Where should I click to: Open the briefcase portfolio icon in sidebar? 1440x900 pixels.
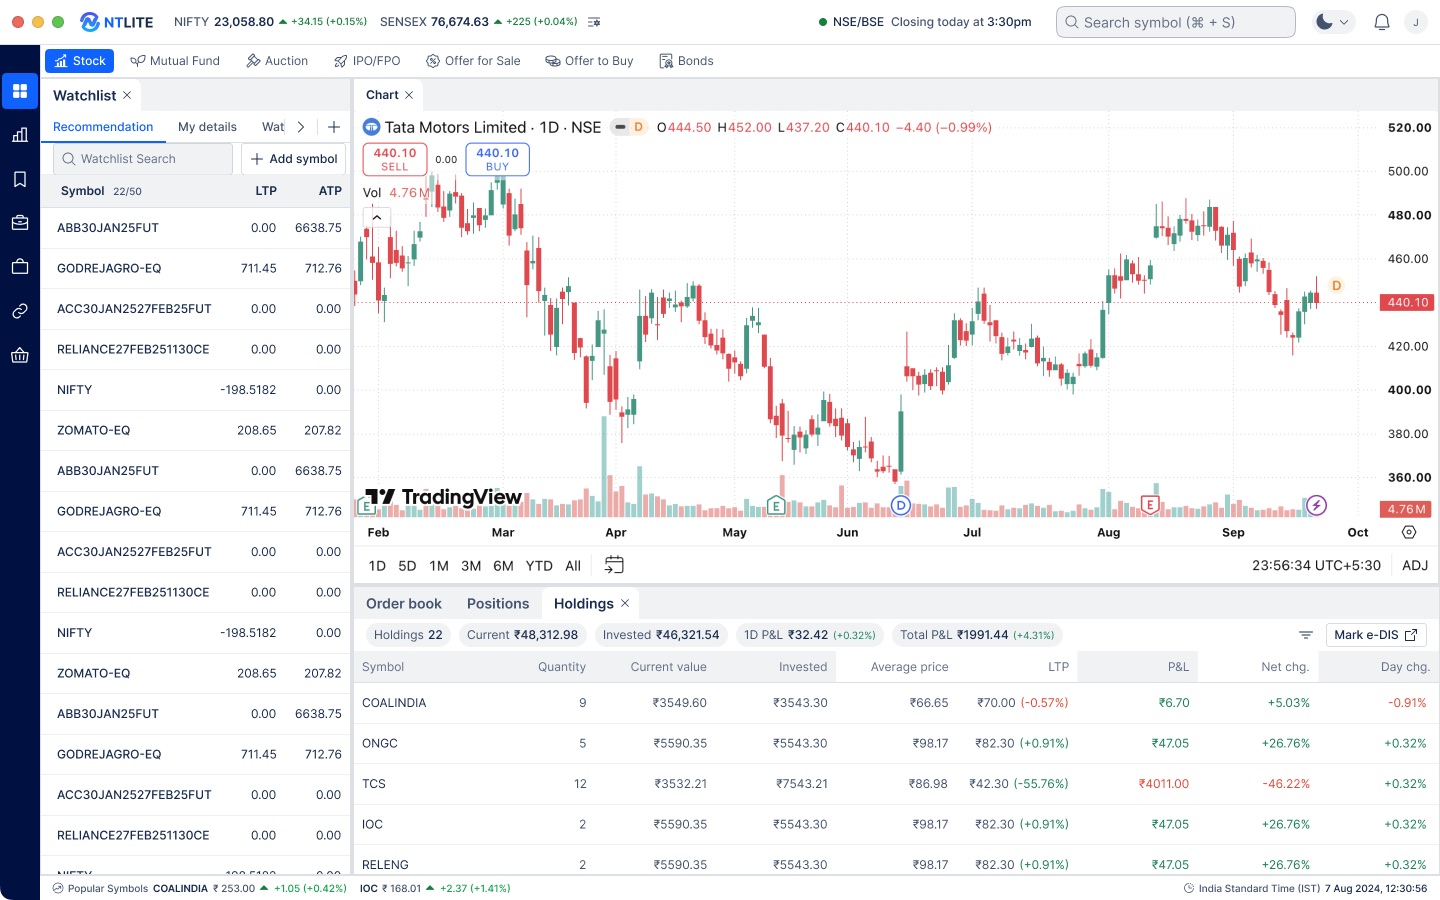pyautogui.click(x=20, y=223)
